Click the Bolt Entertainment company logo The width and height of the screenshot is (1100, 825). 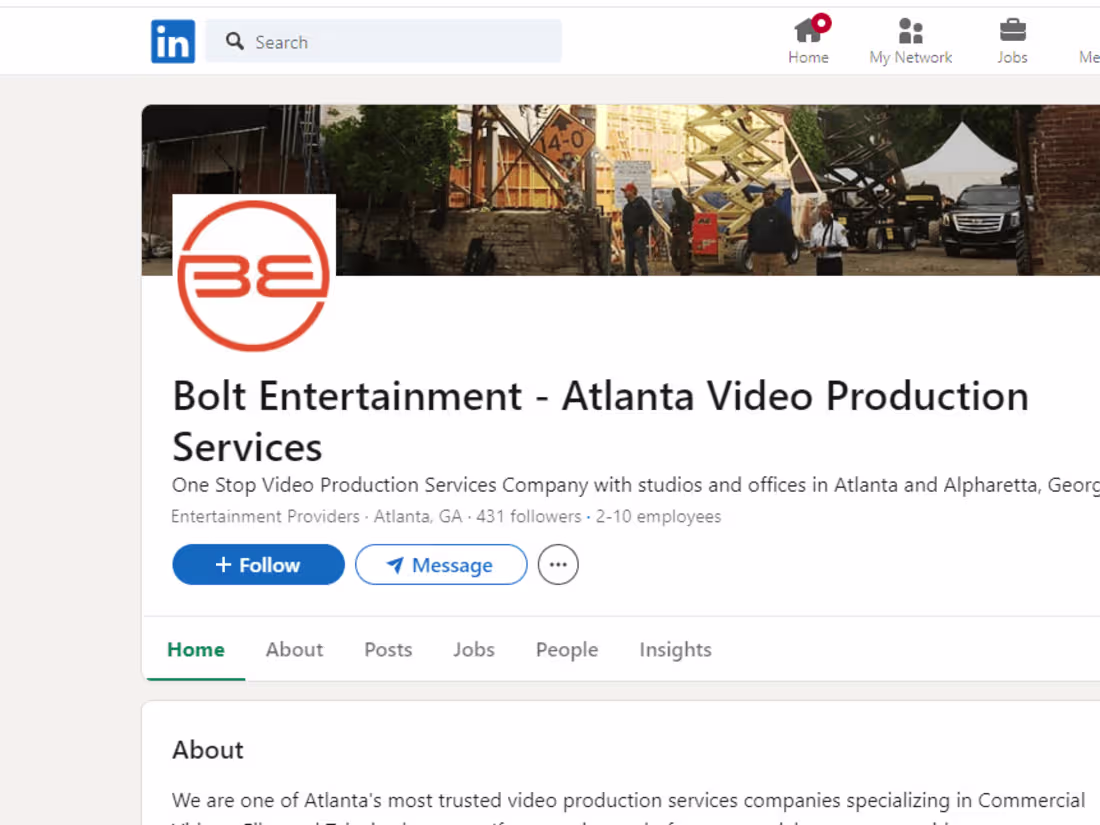(x=254, y=273)
